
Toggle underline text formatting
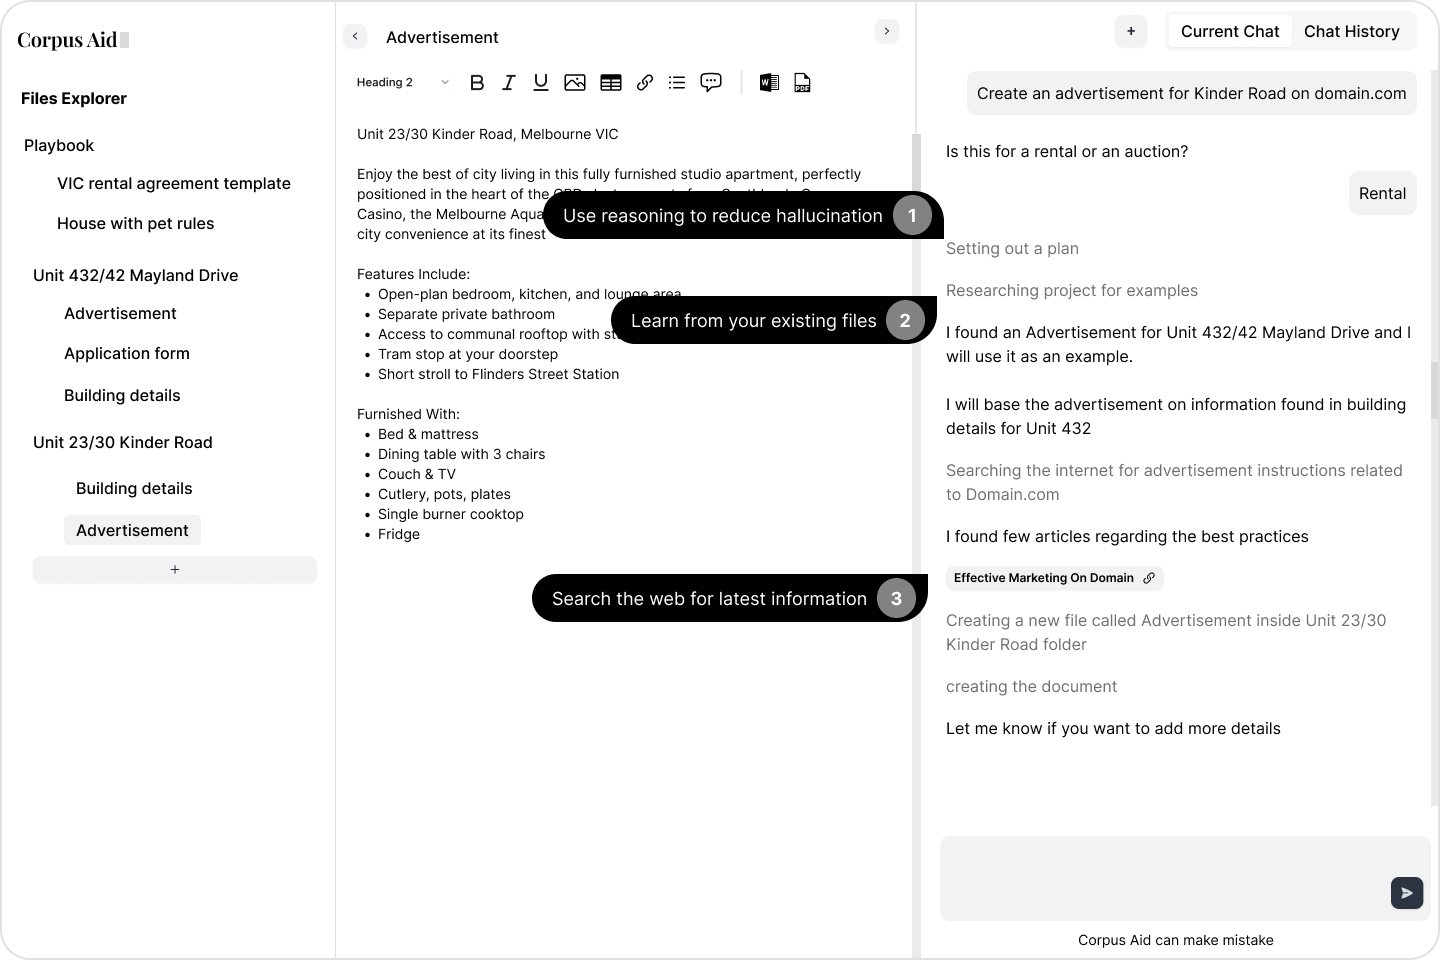(541, 83)
